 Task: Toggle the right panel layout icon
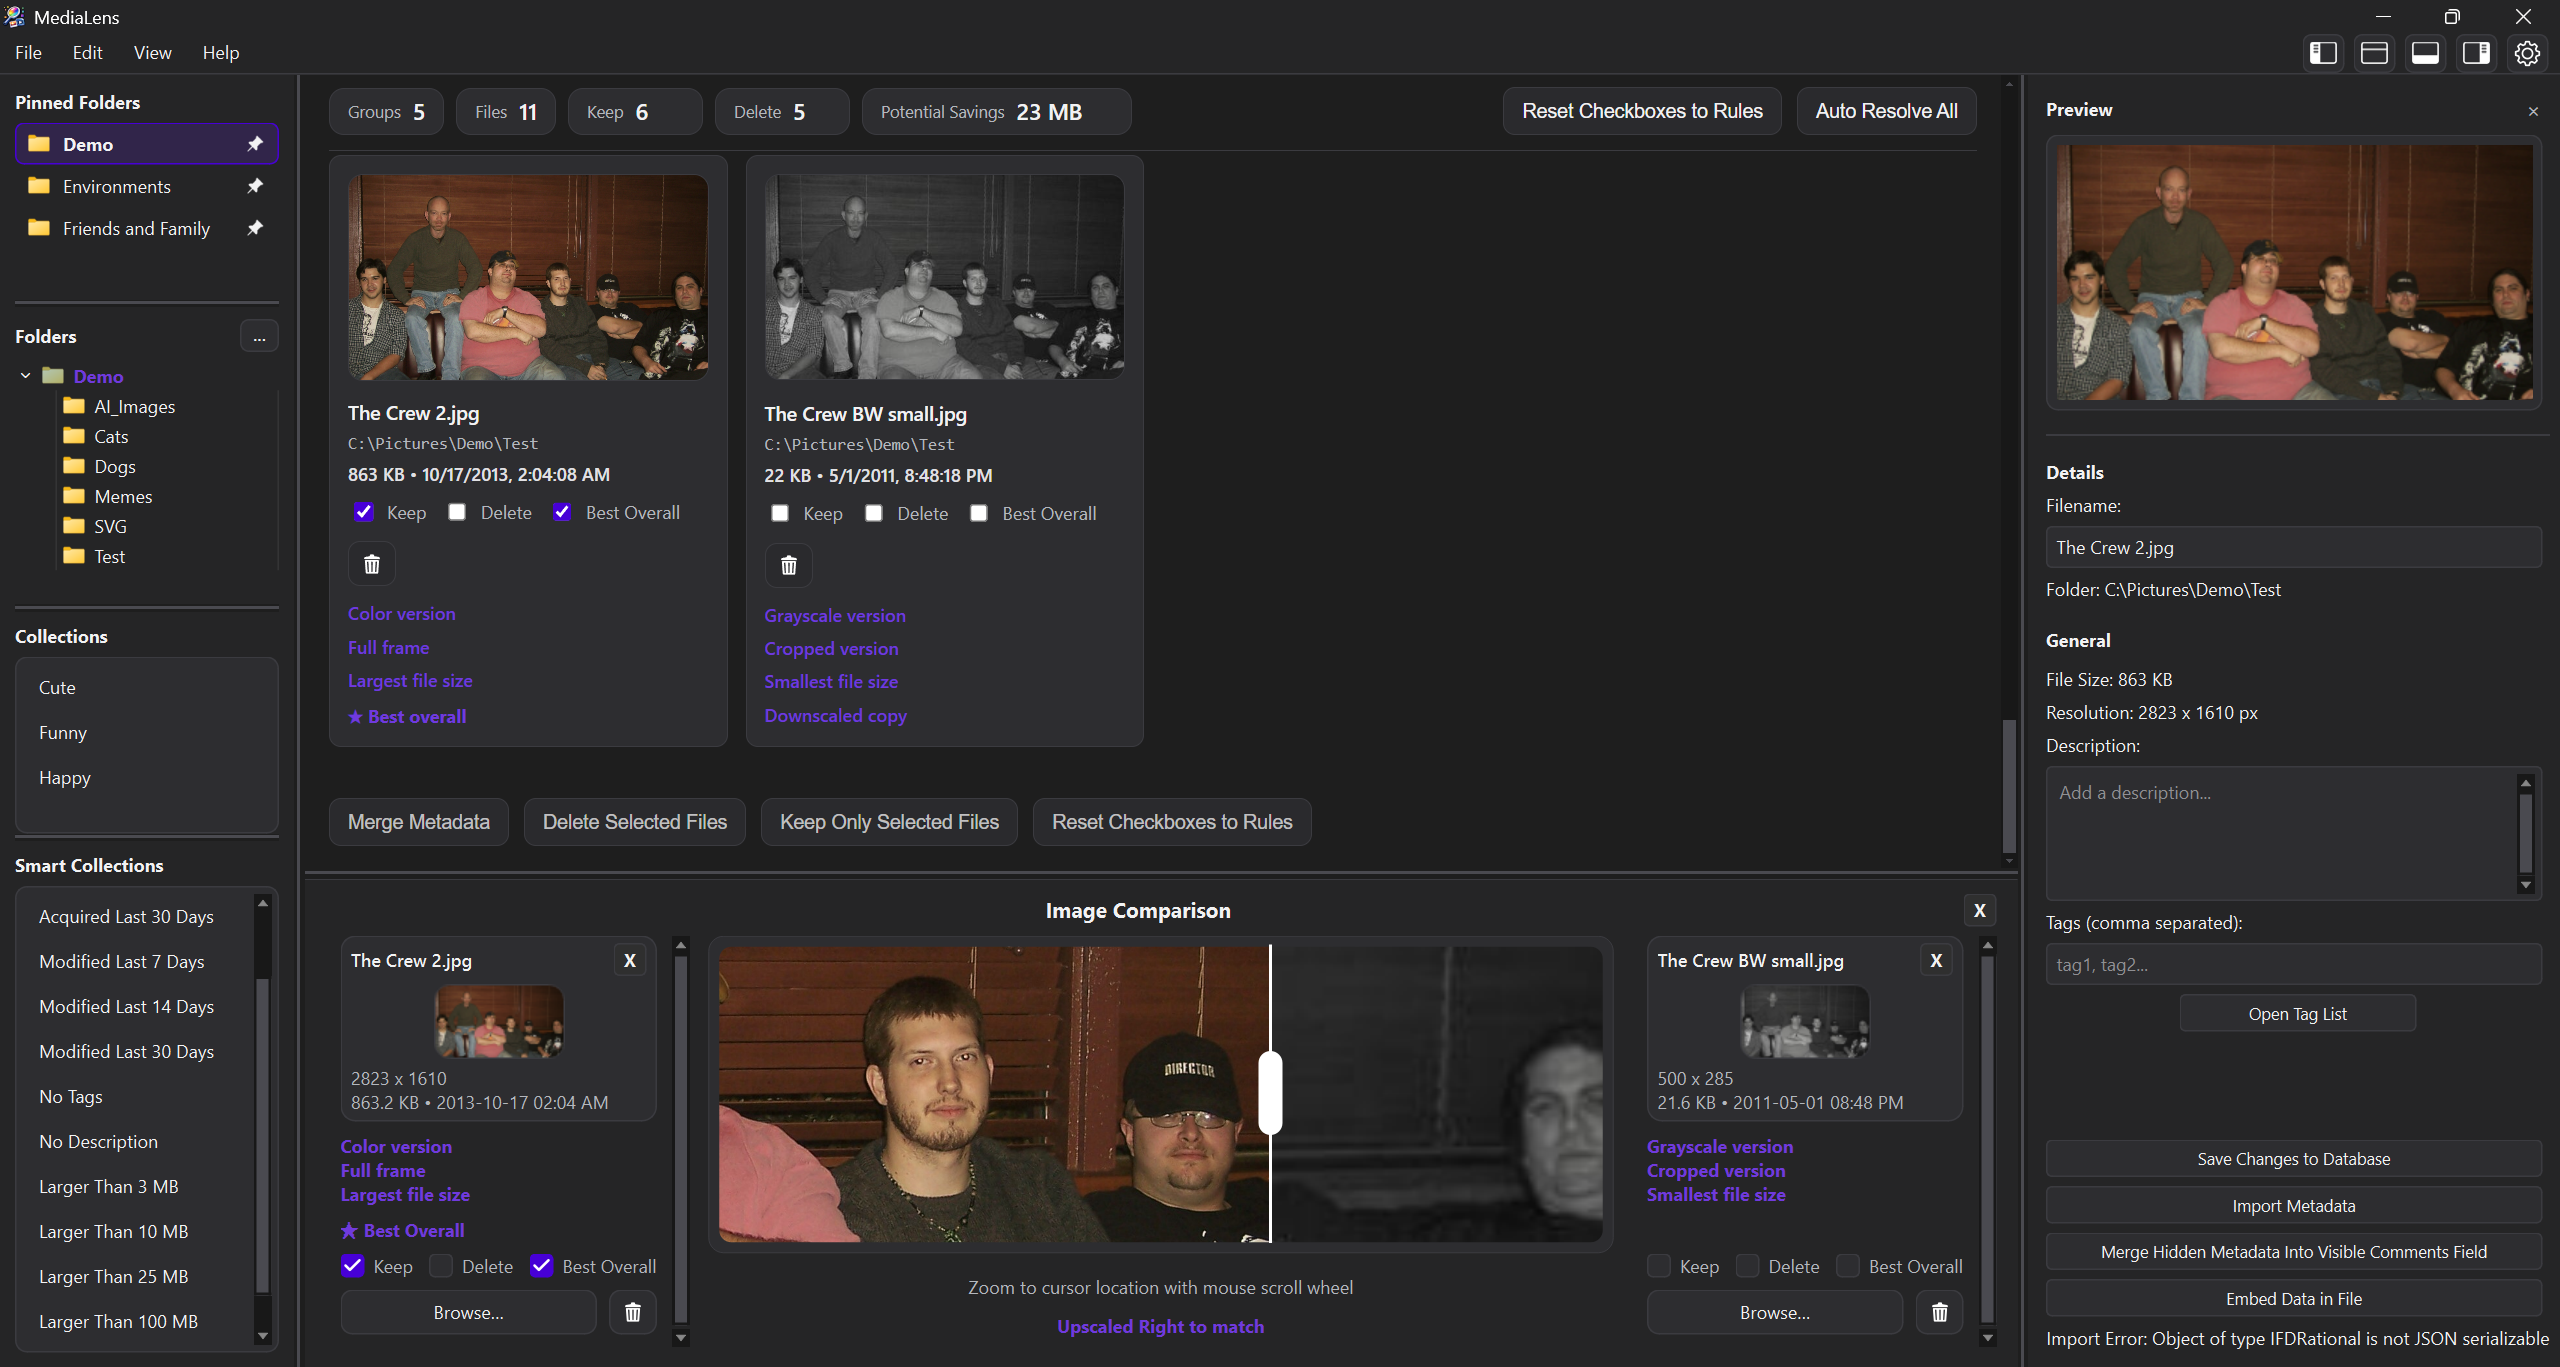2476,53
